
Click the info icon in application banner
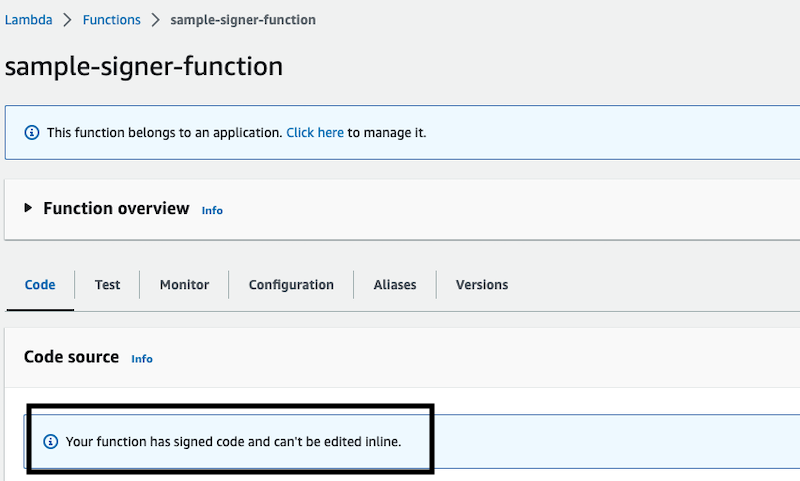pyautogui.click(x=32, y=133)
